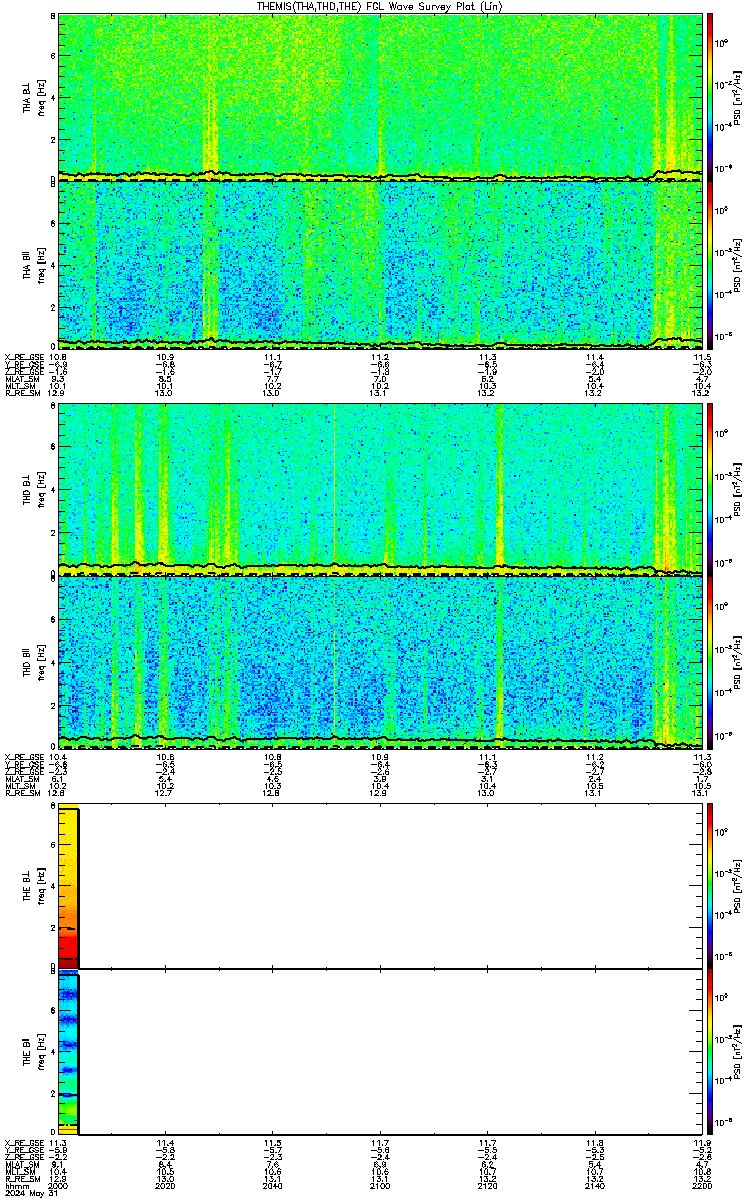Click the 2200 time label on bottom axis
750x1200 pixels.
[x=700, y=1185]
